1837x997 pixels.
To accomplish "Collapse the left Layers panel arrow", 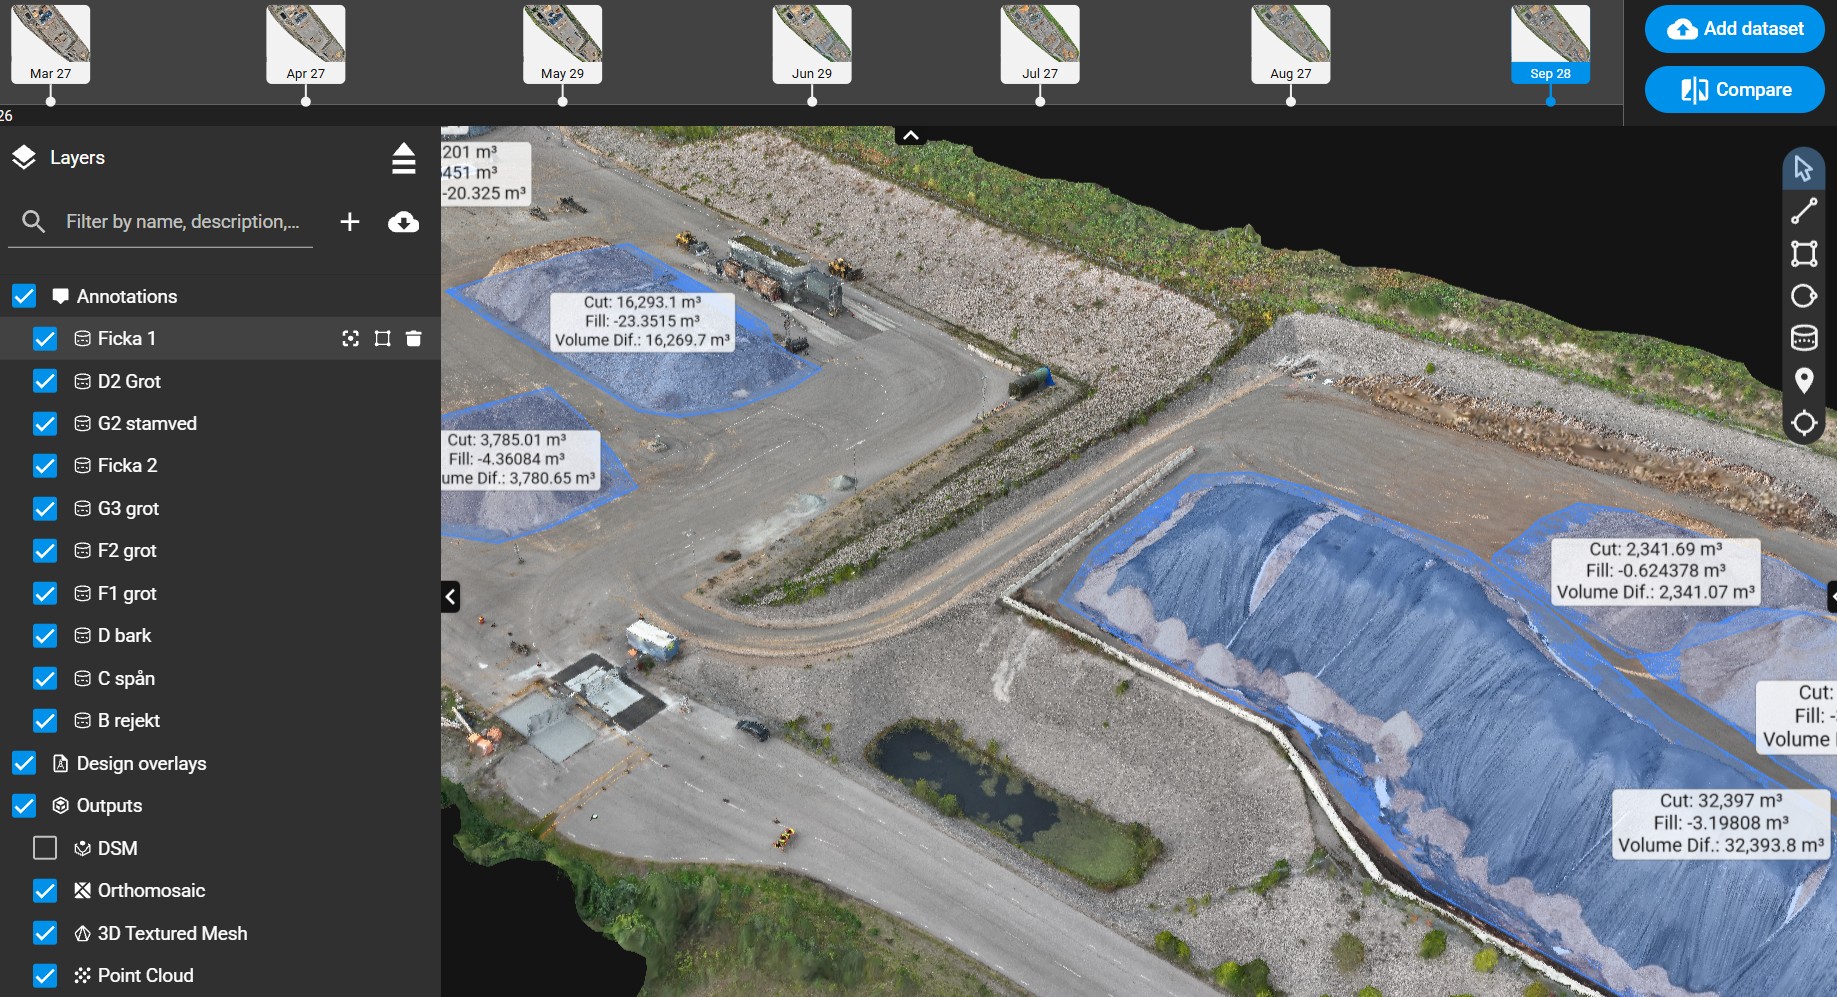I will pyautogui.click(x=450, y=597).
